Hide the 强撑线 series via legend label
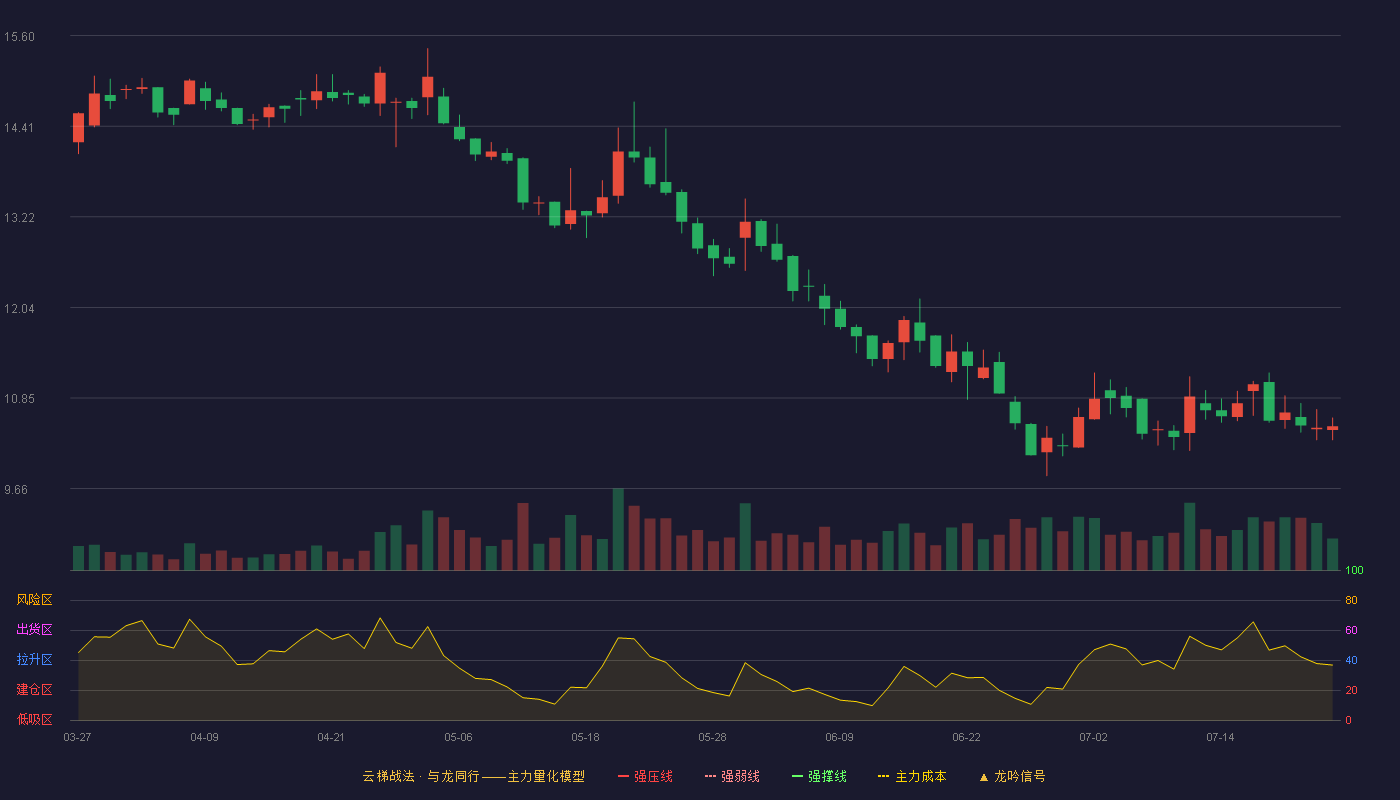This screenshot has width=1400, height=800. click(x=827, y=776)
